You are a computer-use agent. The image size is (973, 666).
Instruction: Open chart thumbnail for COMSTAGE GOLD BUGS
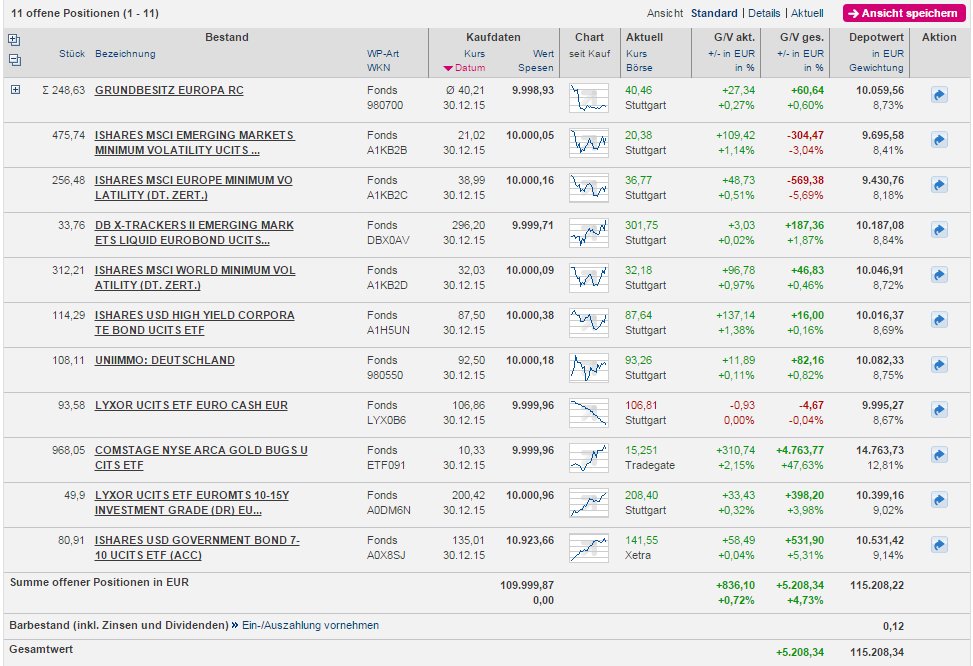coord(588,457)
